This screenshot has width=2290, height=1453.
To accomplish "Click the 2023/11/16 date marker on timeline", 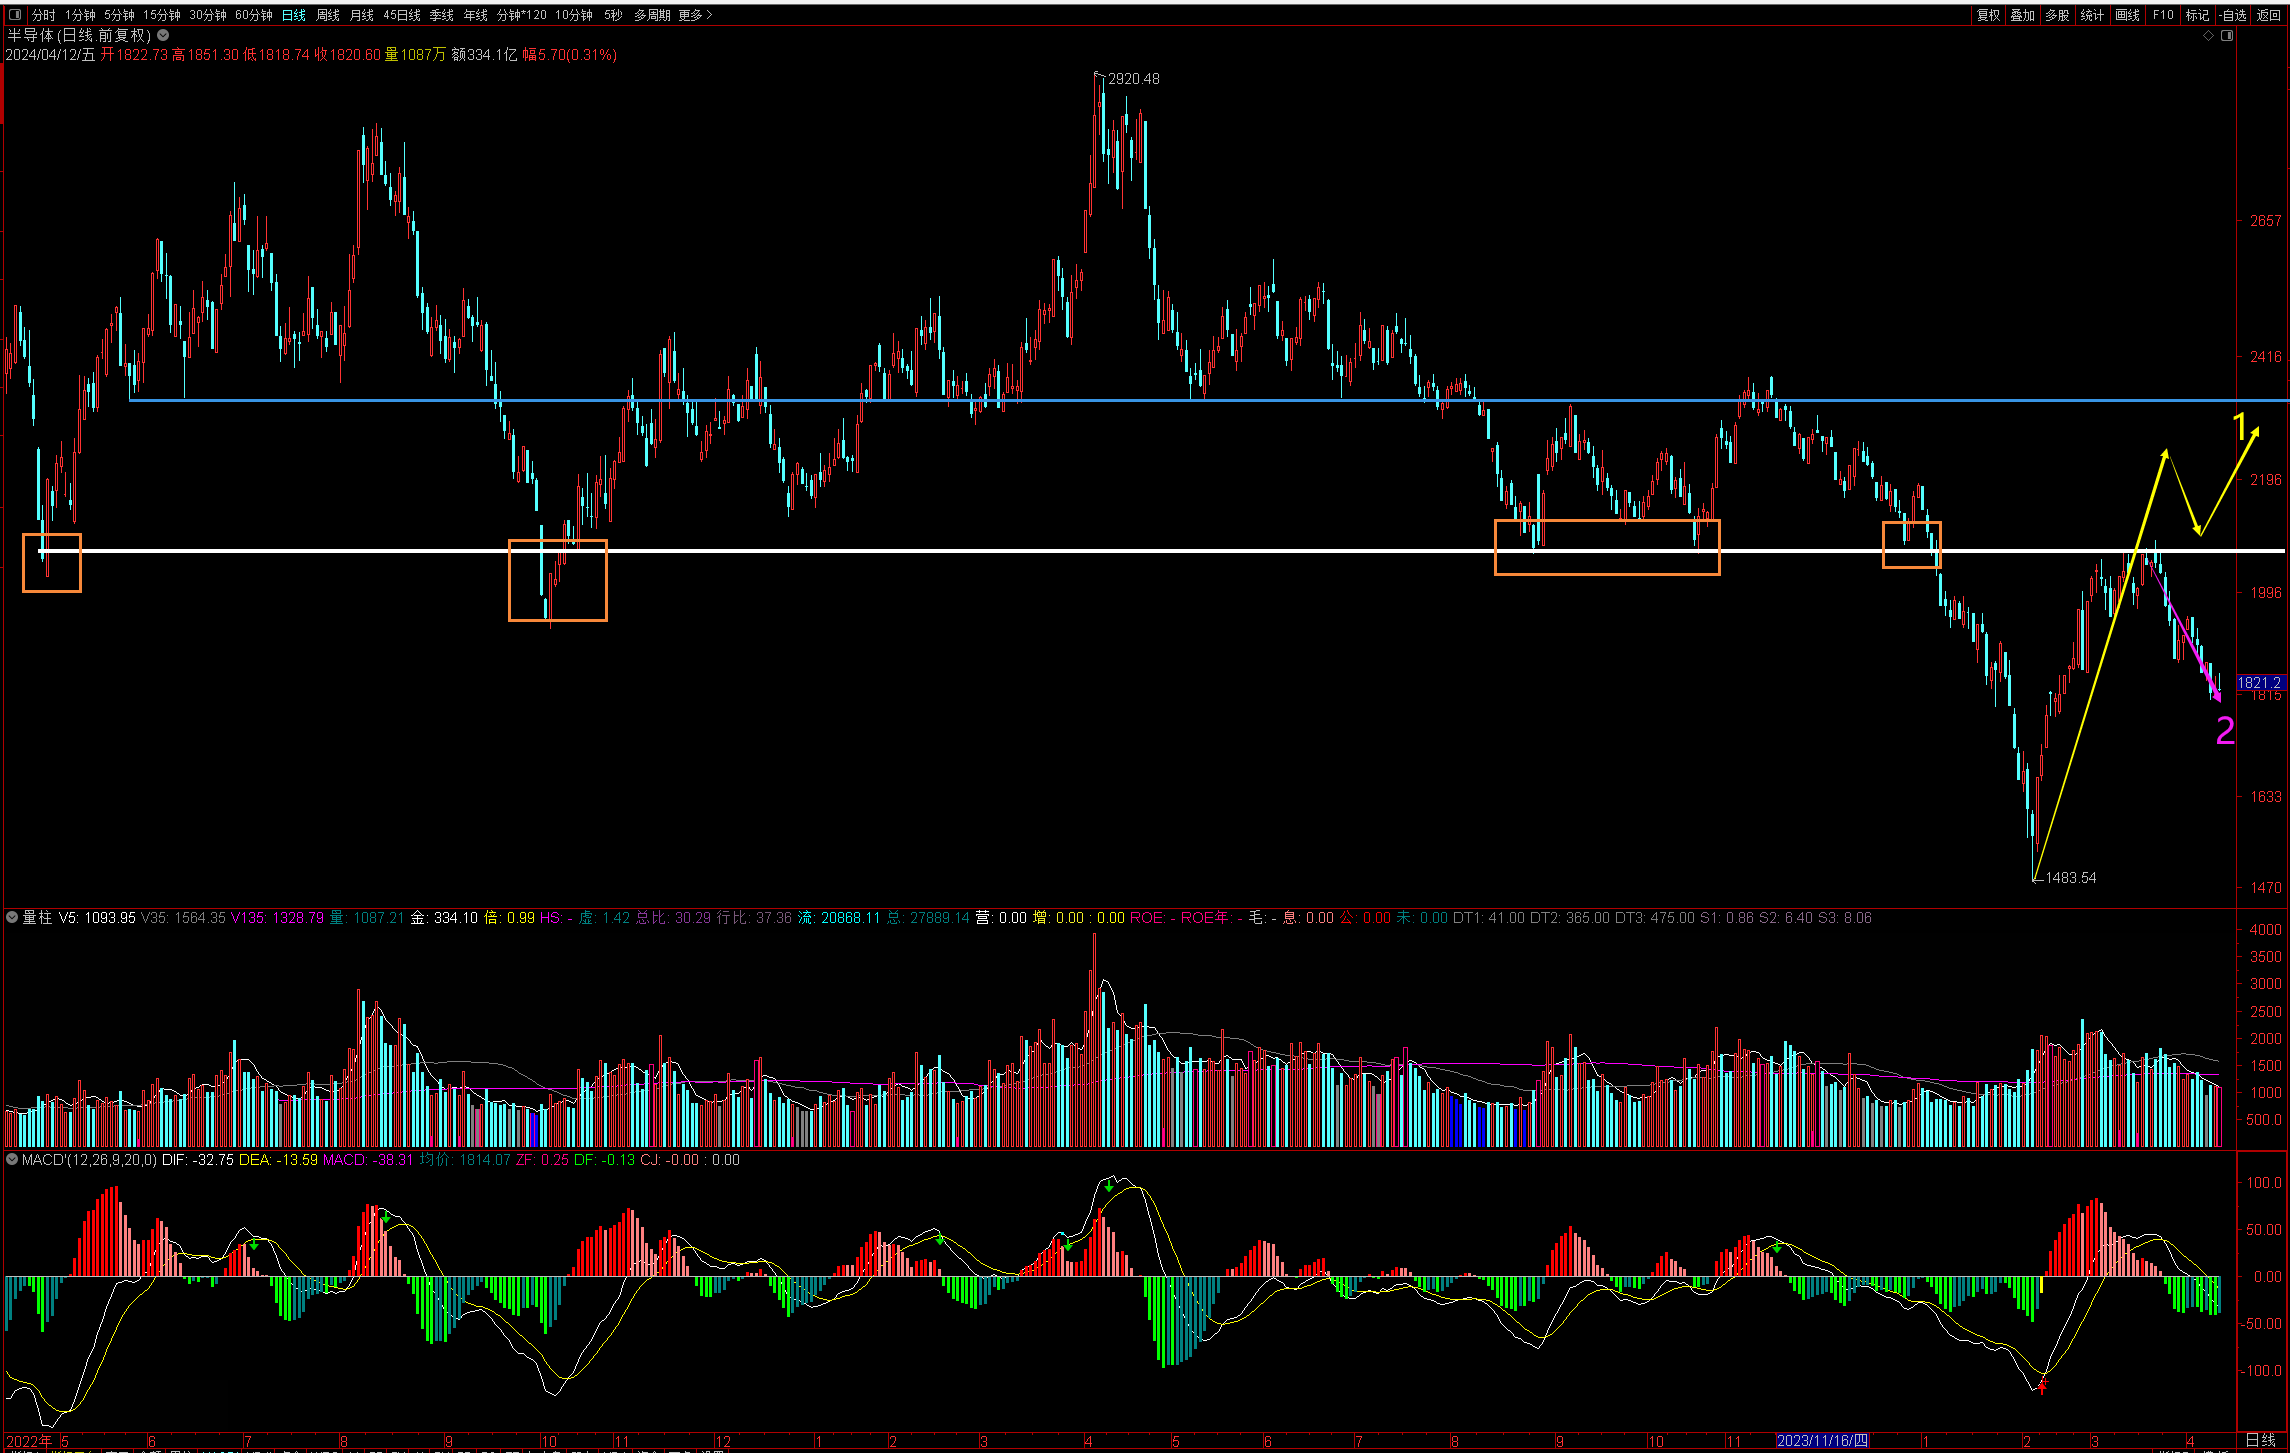I will pos(1822,1441).
